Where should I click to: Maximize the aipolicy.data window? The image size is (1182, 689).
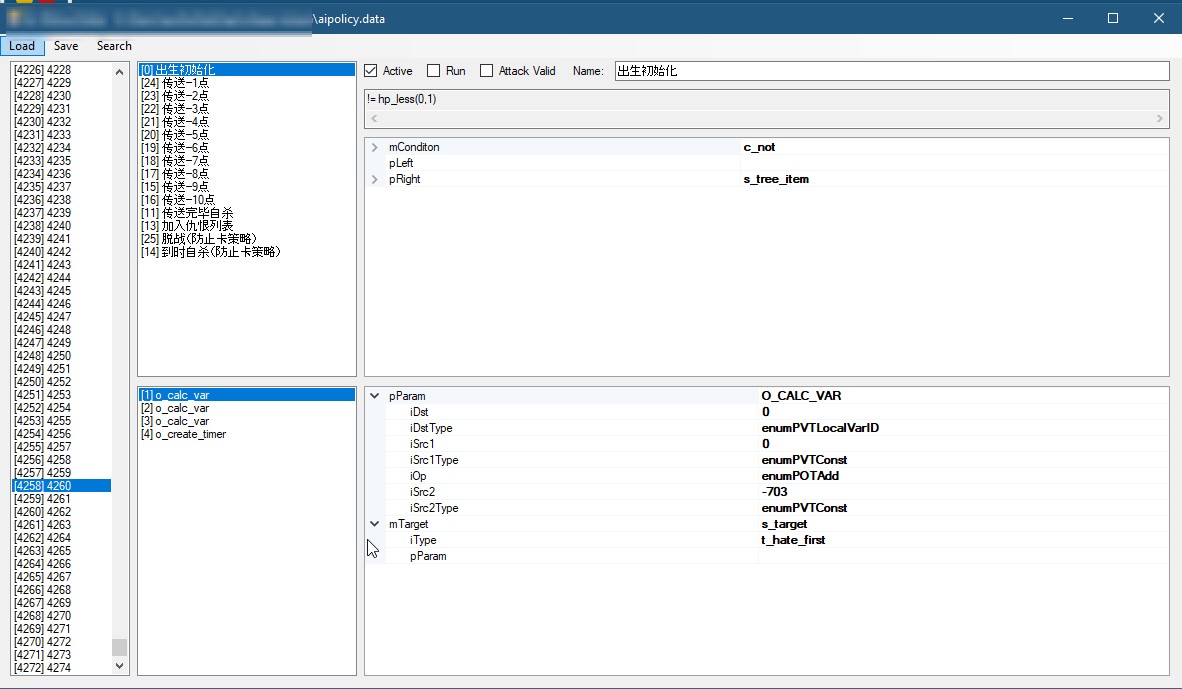click(x=1113, y=18)
